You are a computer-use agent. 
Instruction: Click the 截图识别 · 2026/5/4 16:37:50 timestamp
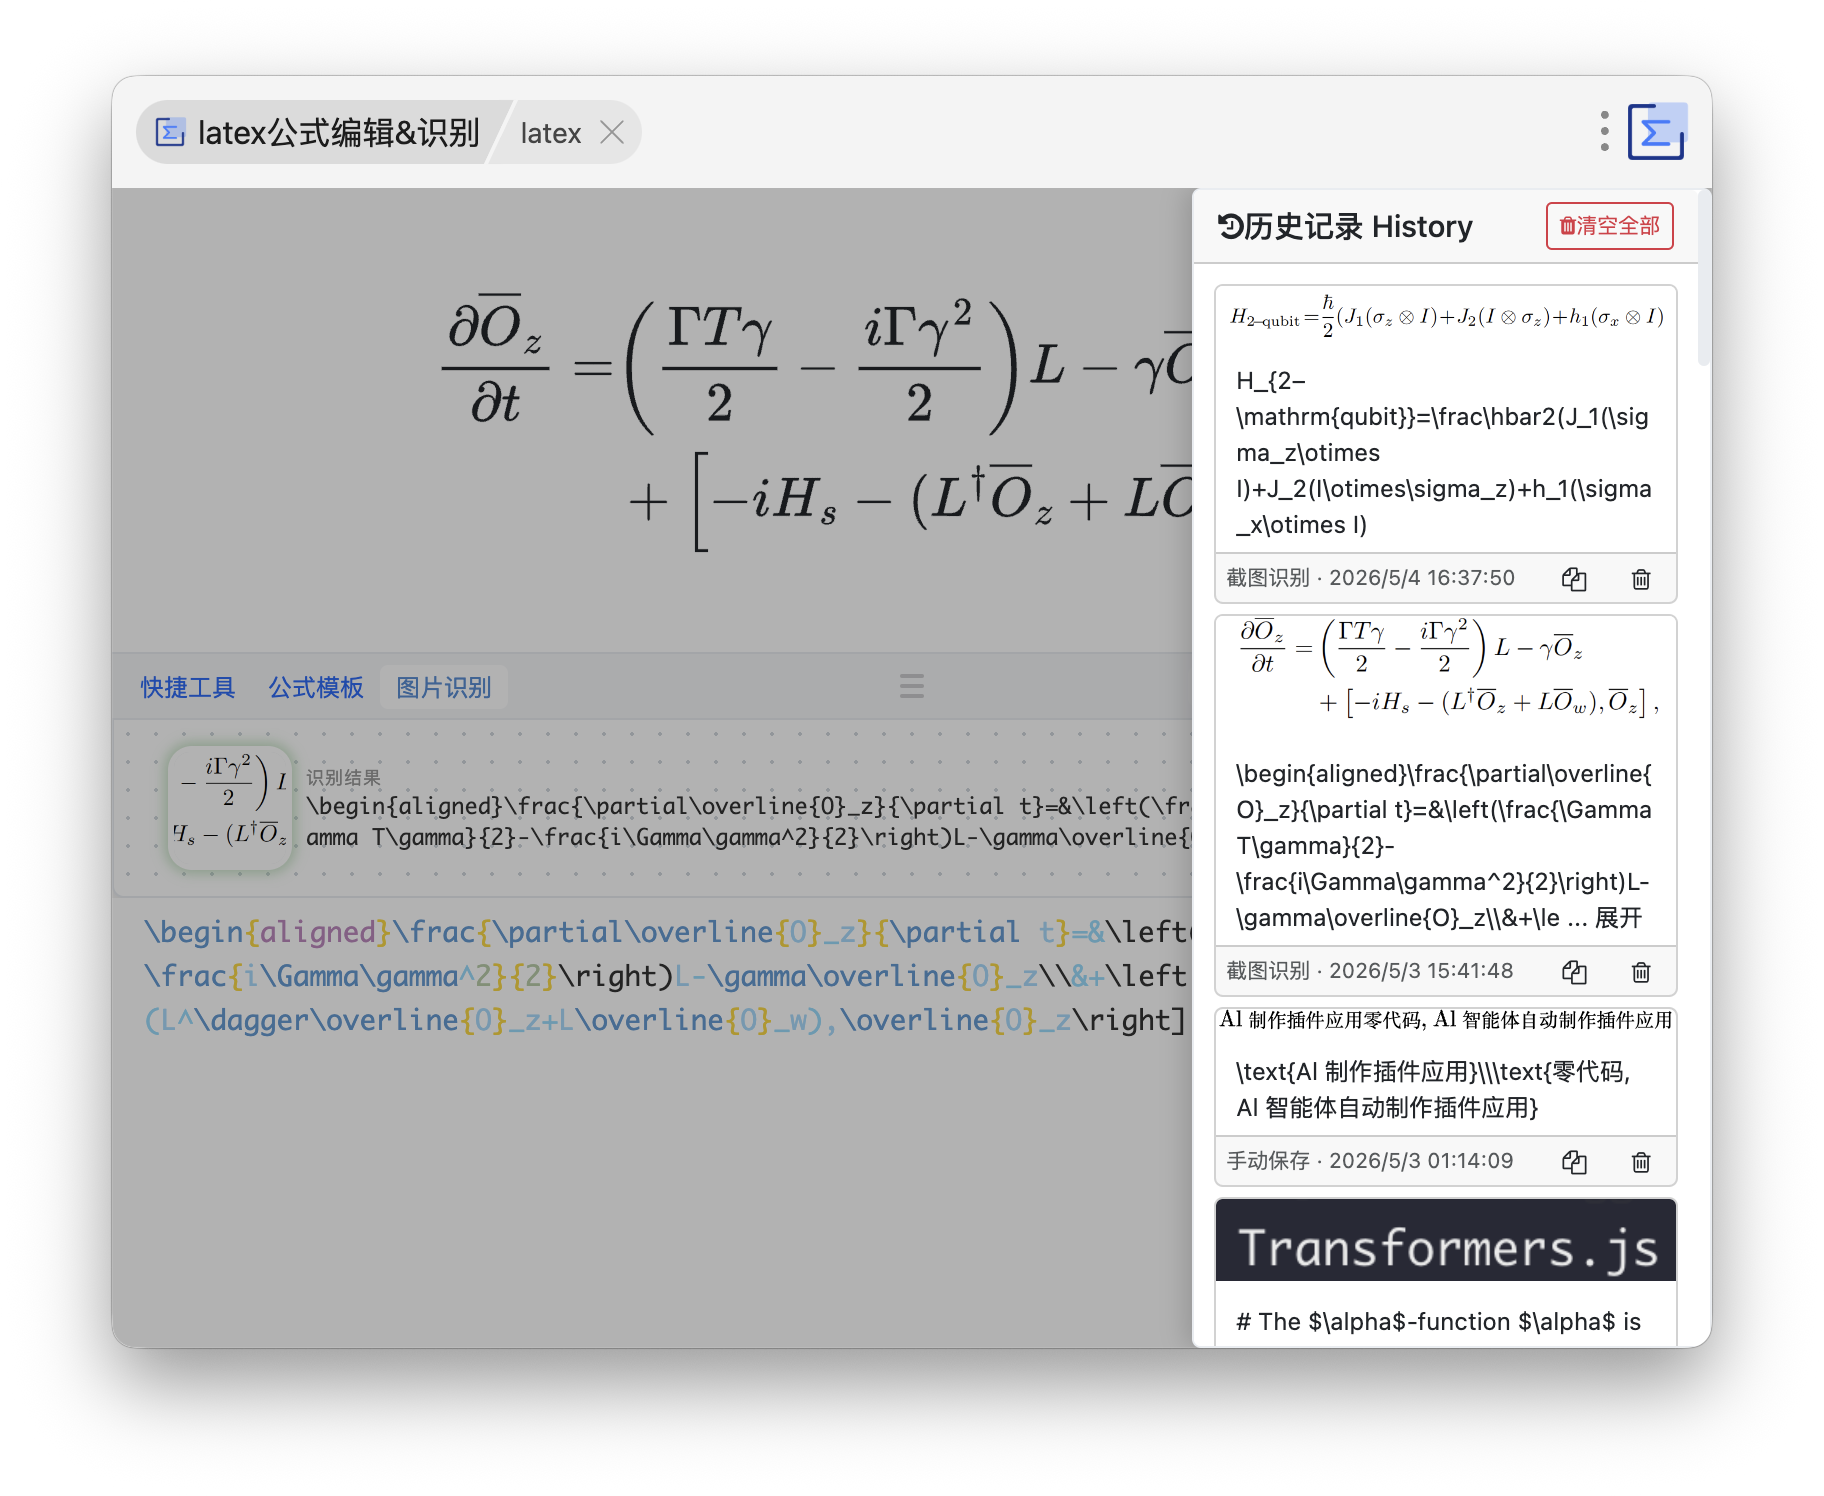pos(1370,578)
